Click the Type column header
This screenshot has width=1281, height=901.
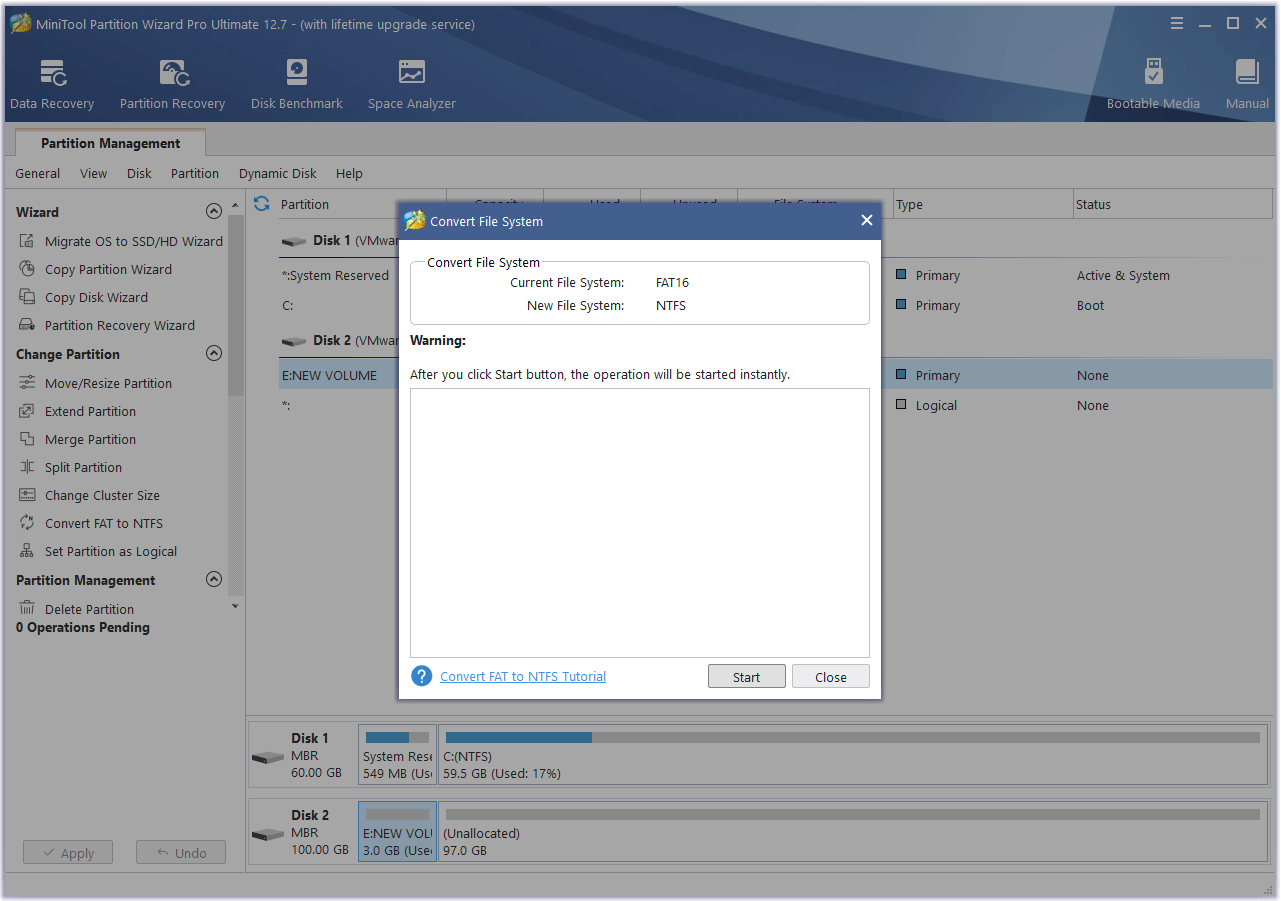pos(983,204)
